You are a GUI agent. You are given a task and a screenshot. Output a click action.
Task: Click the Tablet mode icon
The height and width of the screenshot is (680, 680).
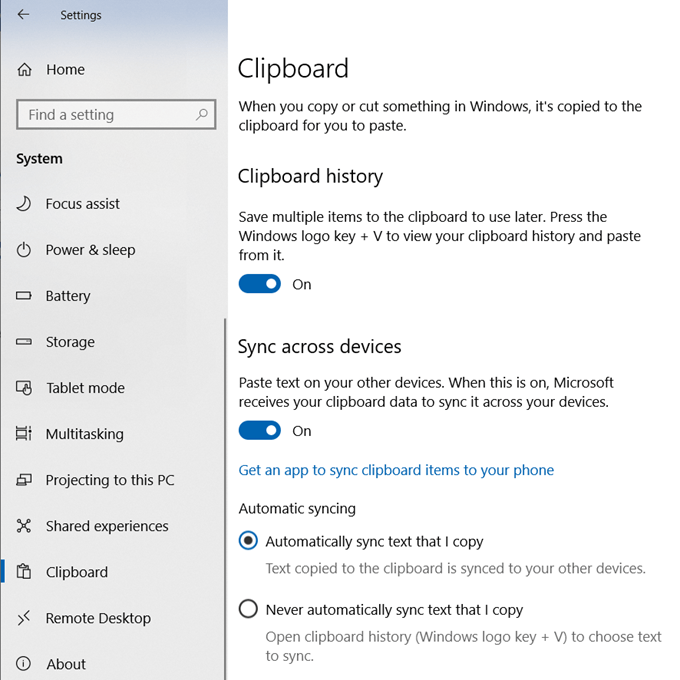[x=24, y=388]
